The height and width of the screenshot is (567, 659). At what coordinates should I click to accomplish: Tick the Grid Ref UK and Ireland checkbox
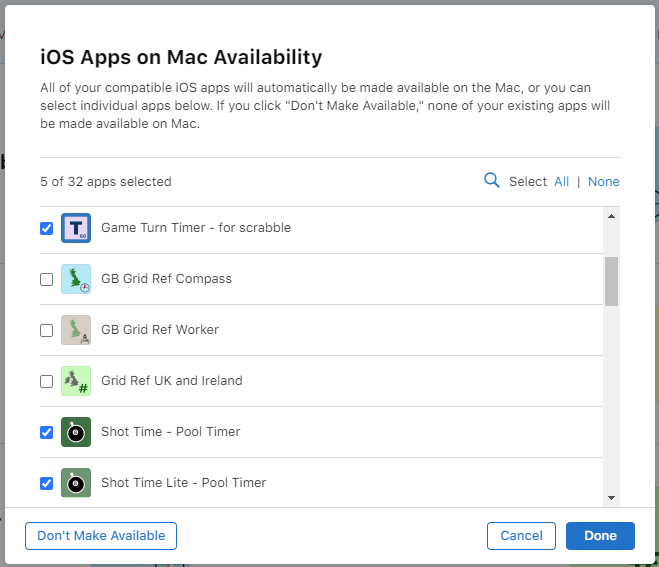click(47, 381)
